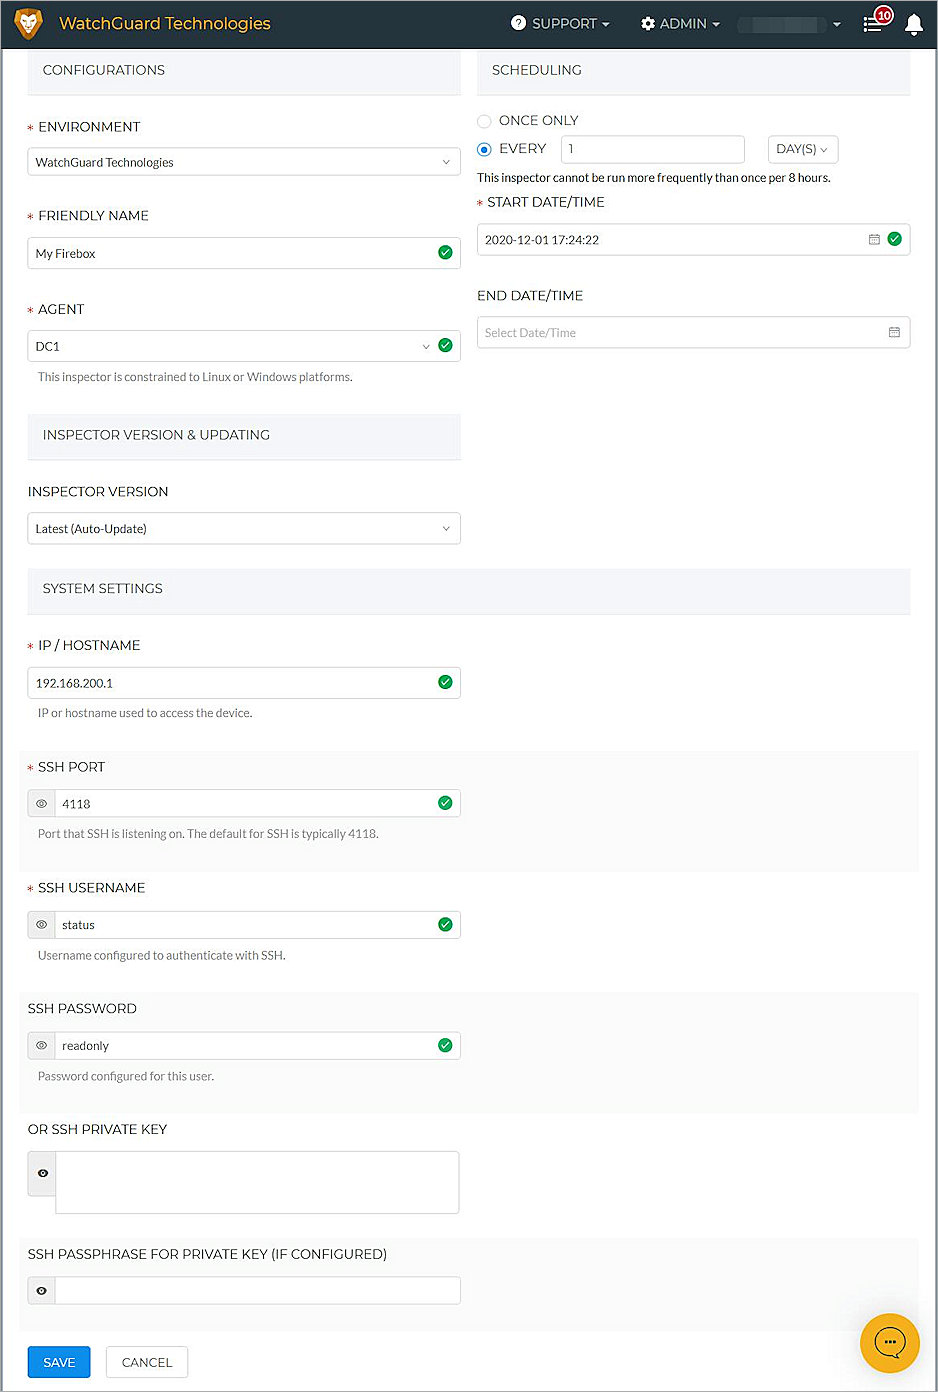This screenshot has height=1392, width=938.
Task: Open the notifications bell icon
Action: [913, 24]
